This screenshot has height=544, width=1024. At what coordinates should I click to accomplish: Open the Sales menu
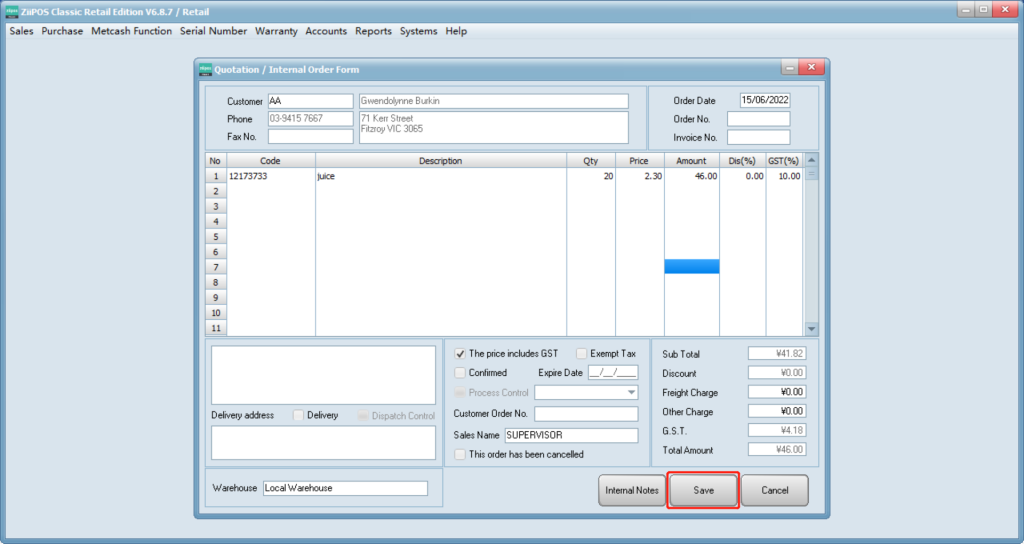(21, 31)
